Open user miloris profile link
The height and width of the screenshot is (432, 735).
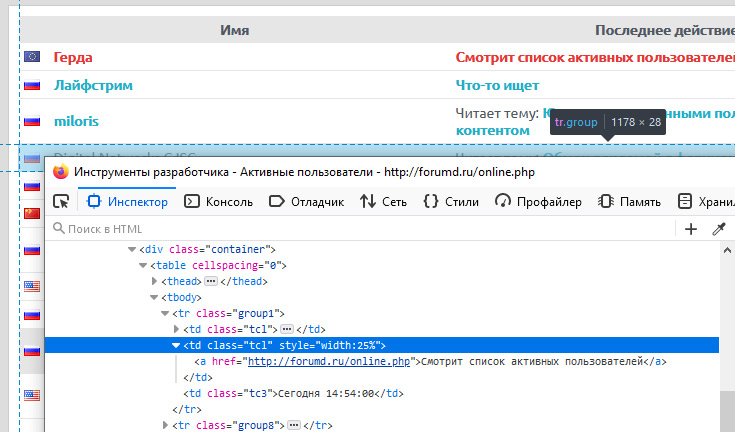(76, 121)
